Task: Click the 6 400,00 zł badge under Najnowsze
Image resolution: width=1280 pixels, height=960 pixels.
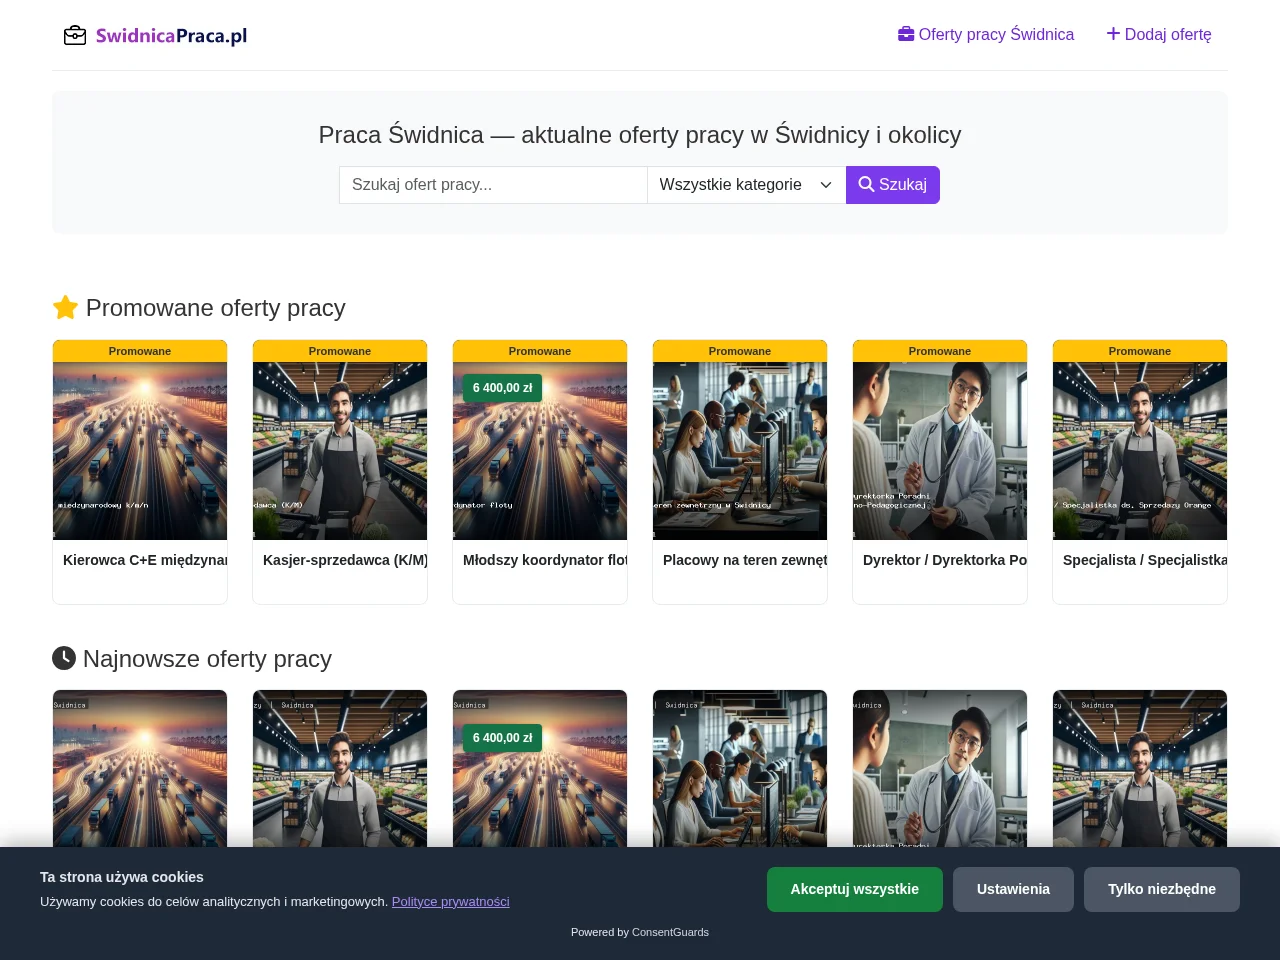Action: 503,738
